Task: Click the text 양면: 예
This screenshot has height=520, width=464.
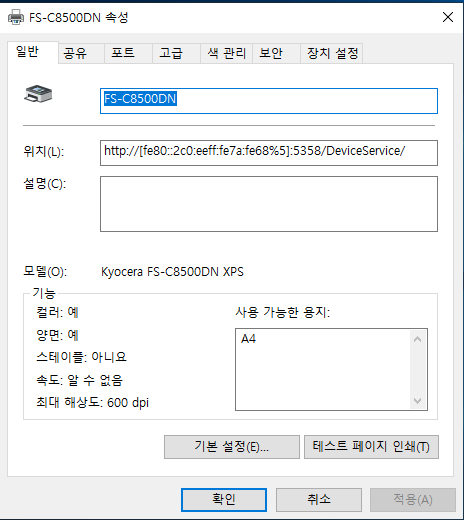Action: click(x=57, y=335)
